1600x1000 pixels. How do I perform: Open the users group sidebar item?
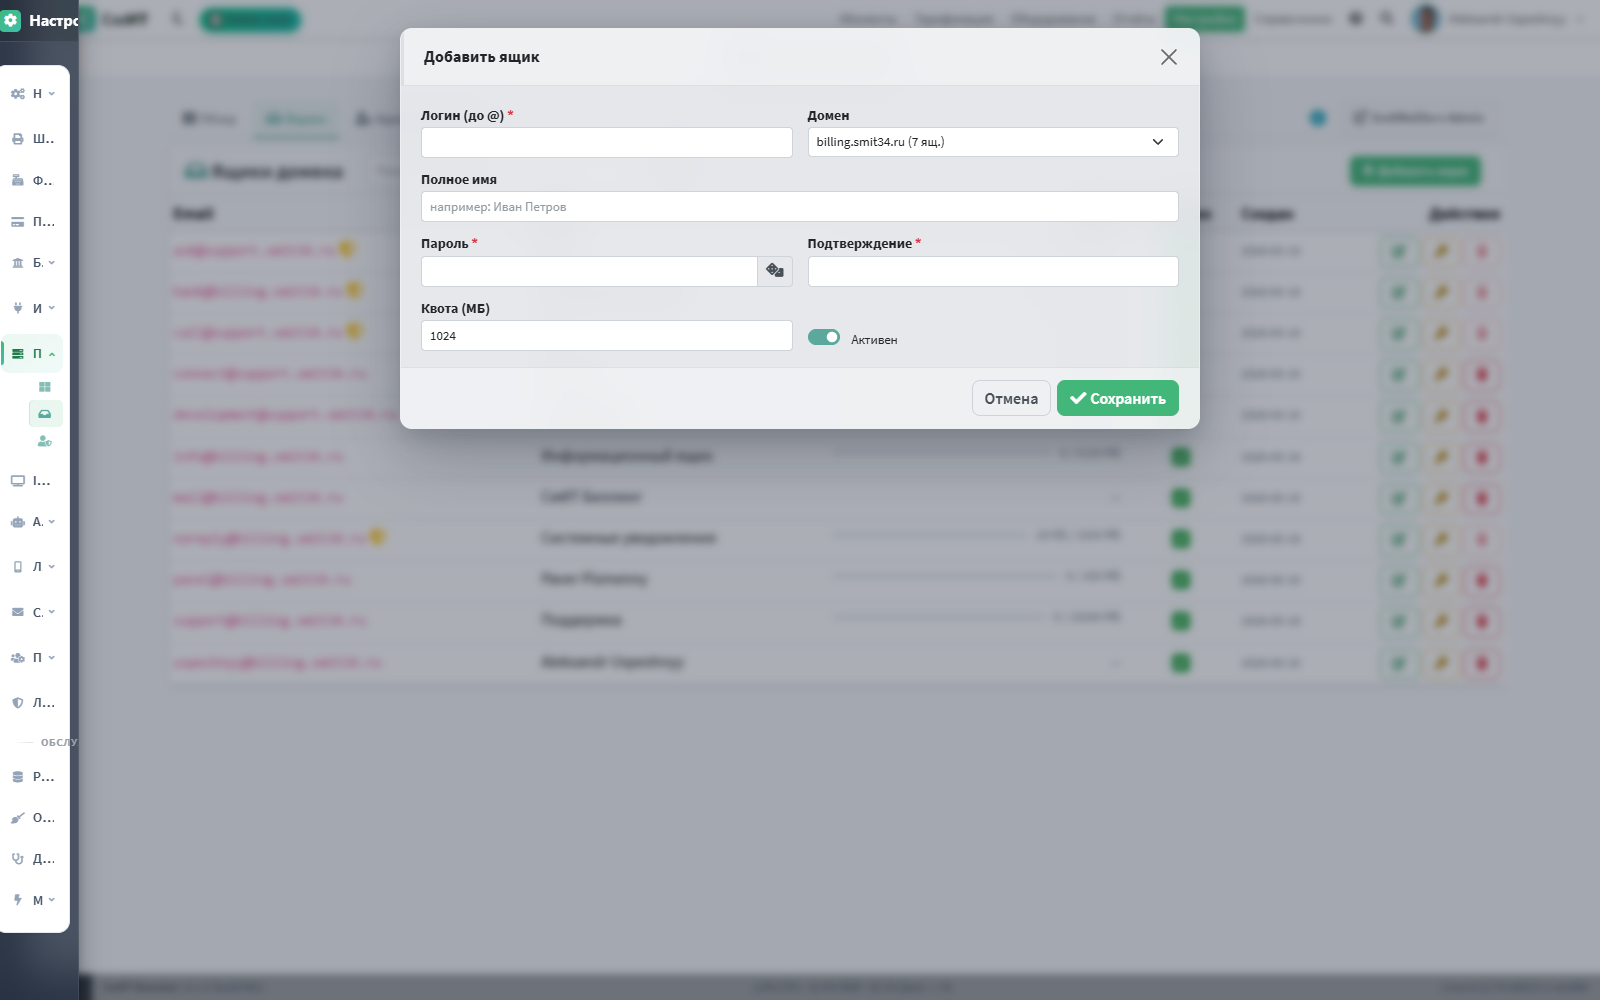click(x=18, y=658)
